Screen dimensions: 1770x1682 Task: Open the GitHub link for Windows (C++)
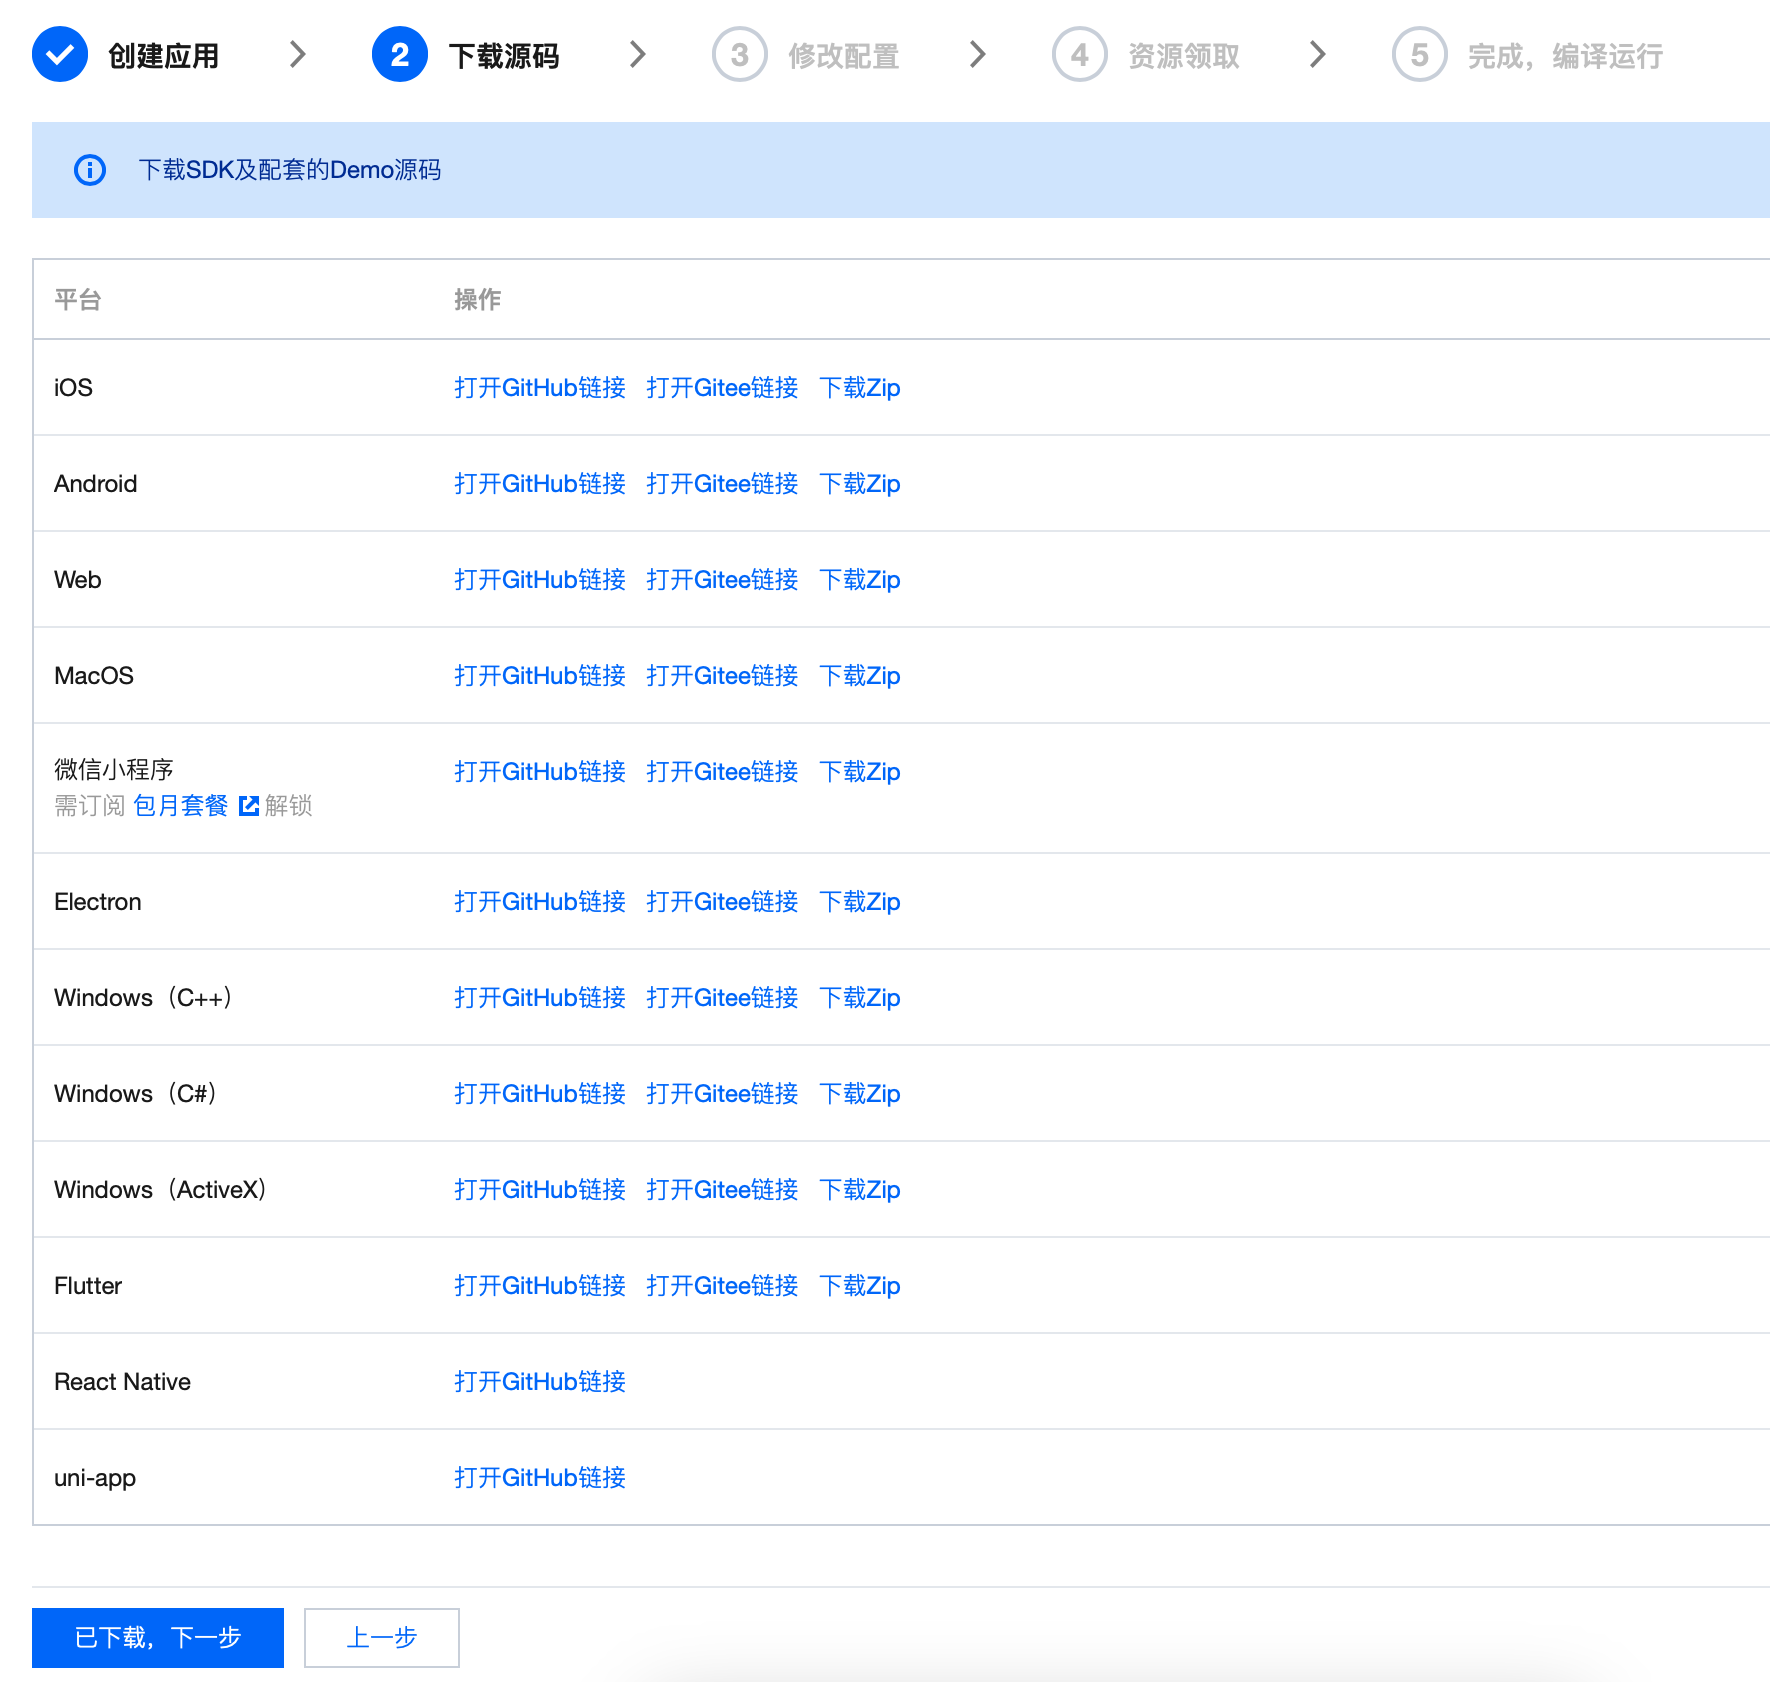point(540,998)
